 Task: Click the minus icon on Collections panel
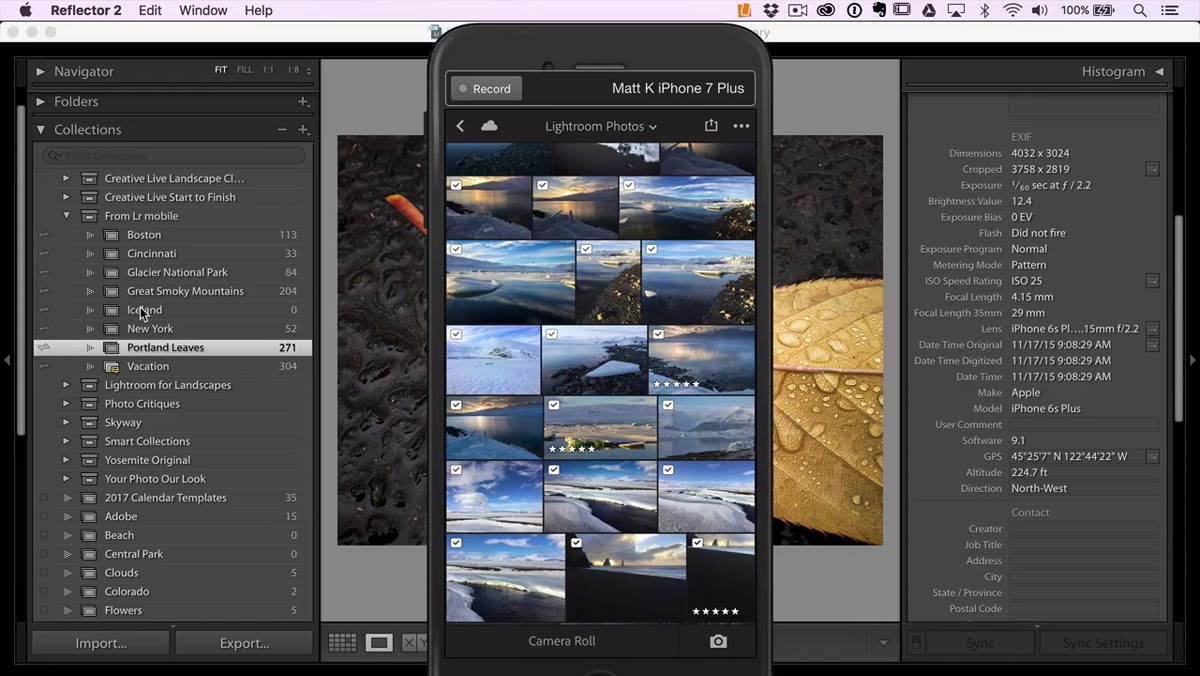pyautogui.click(x=282, y=129)
